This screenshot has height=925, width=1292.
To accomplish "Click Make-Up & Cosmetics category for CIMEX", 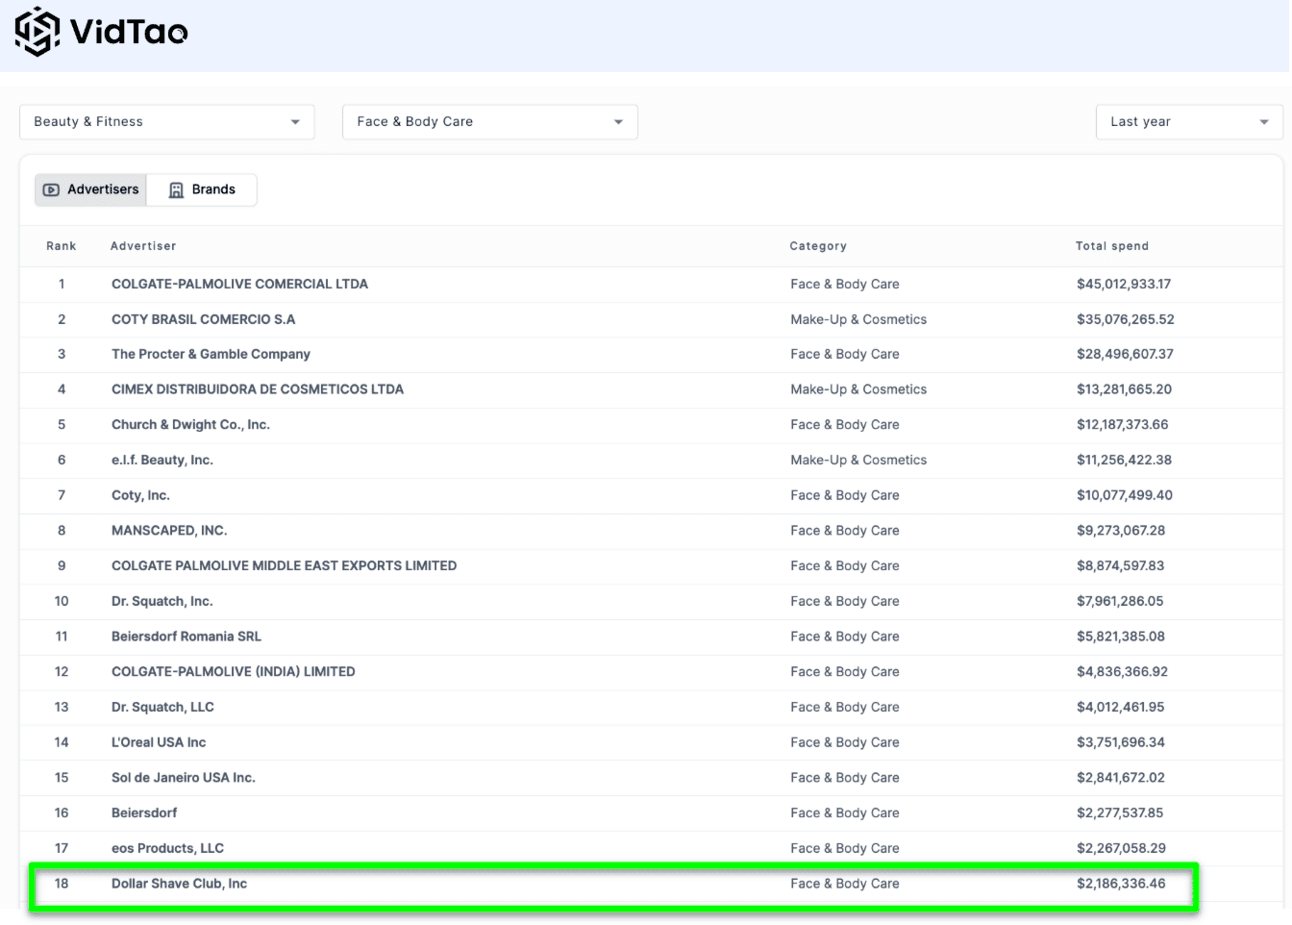I will pyautogui.click(x=858, y=390).
